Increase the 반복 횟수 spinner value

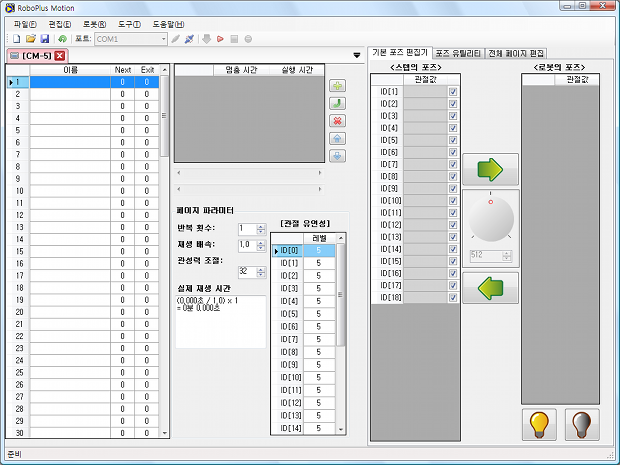coord(261,226)
